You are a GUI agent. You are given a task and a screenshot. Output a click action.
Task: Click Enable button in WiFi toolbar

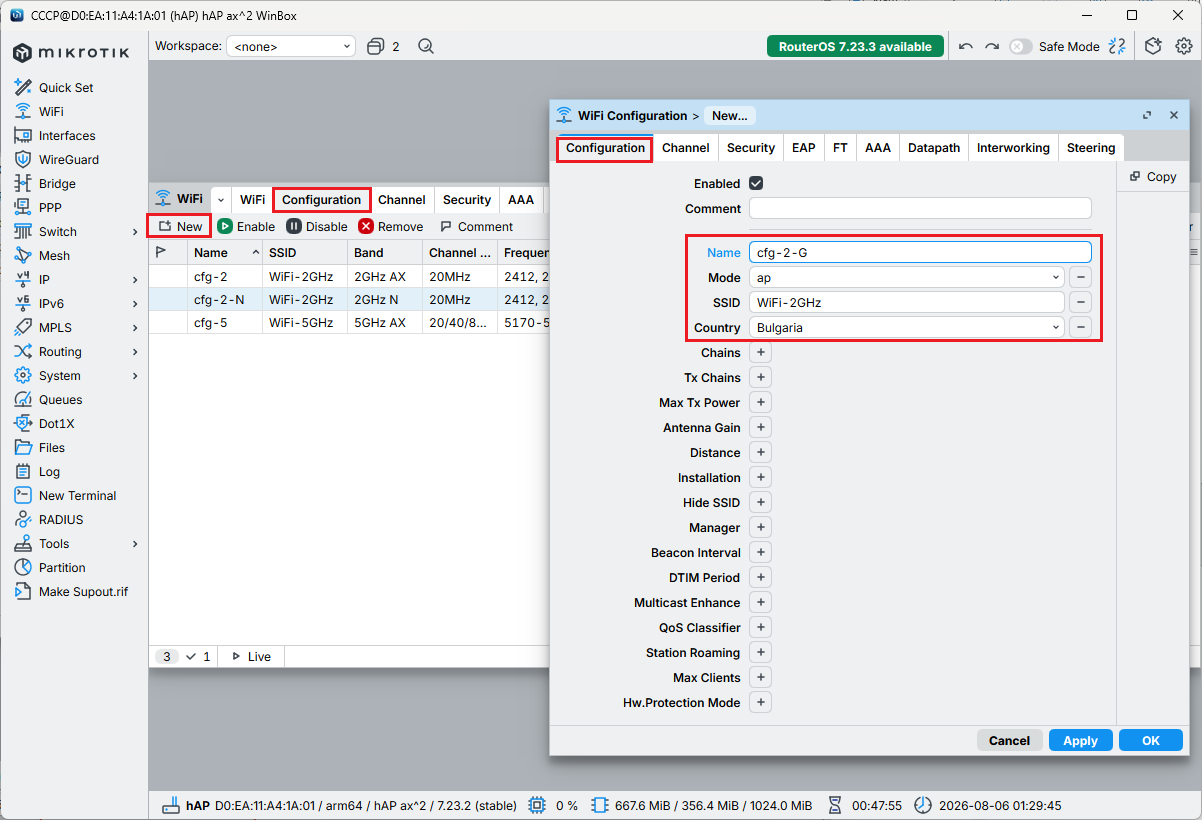point(246,226)
